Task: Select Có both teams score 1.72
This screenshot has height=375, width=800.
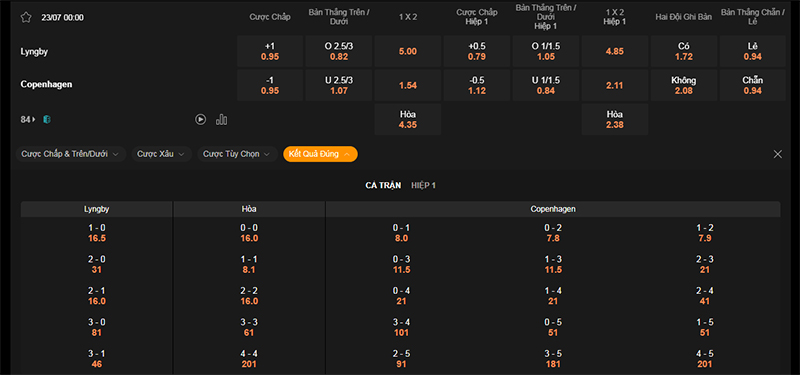Action: [684, 51]
